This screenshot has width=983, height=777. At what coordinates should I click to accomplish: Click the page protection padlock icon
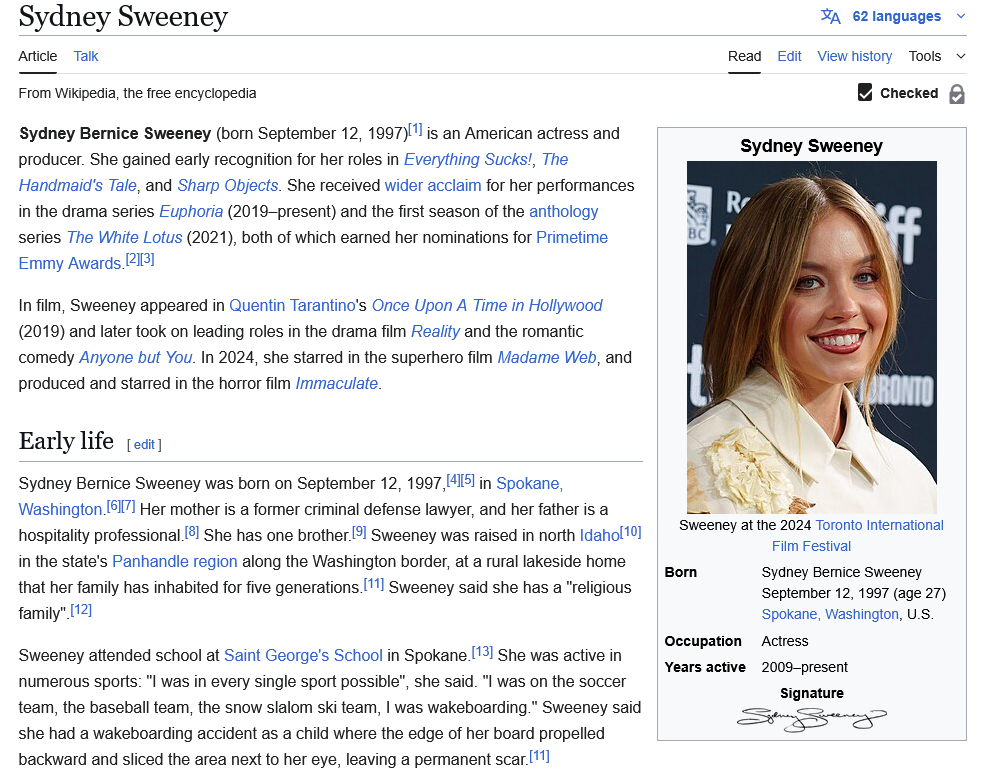pyautogui.click(x=957, y=94)
